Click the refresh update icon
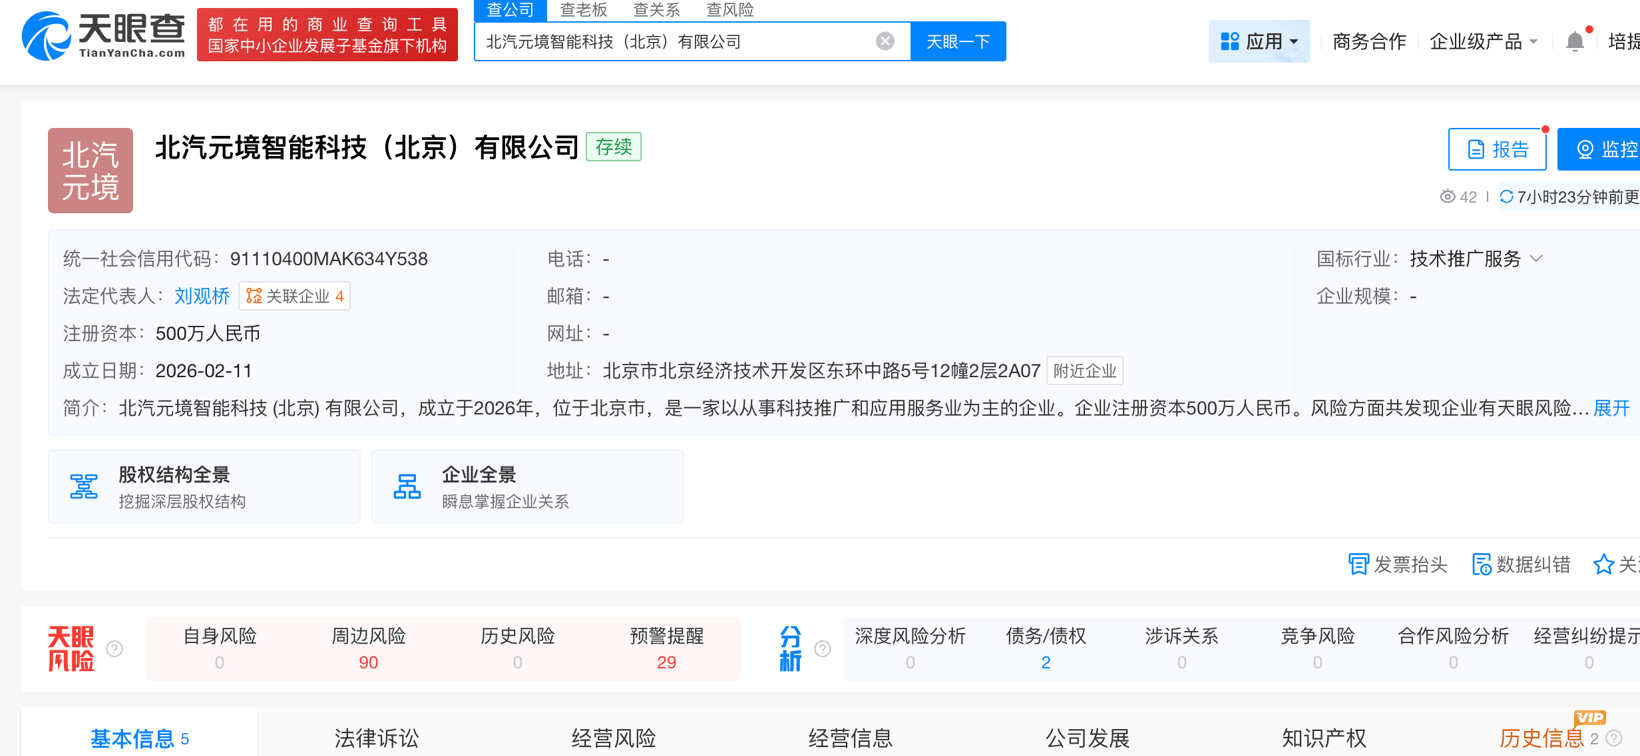The width and height of the screenshot is (1640, 756). click(1506, 197)
